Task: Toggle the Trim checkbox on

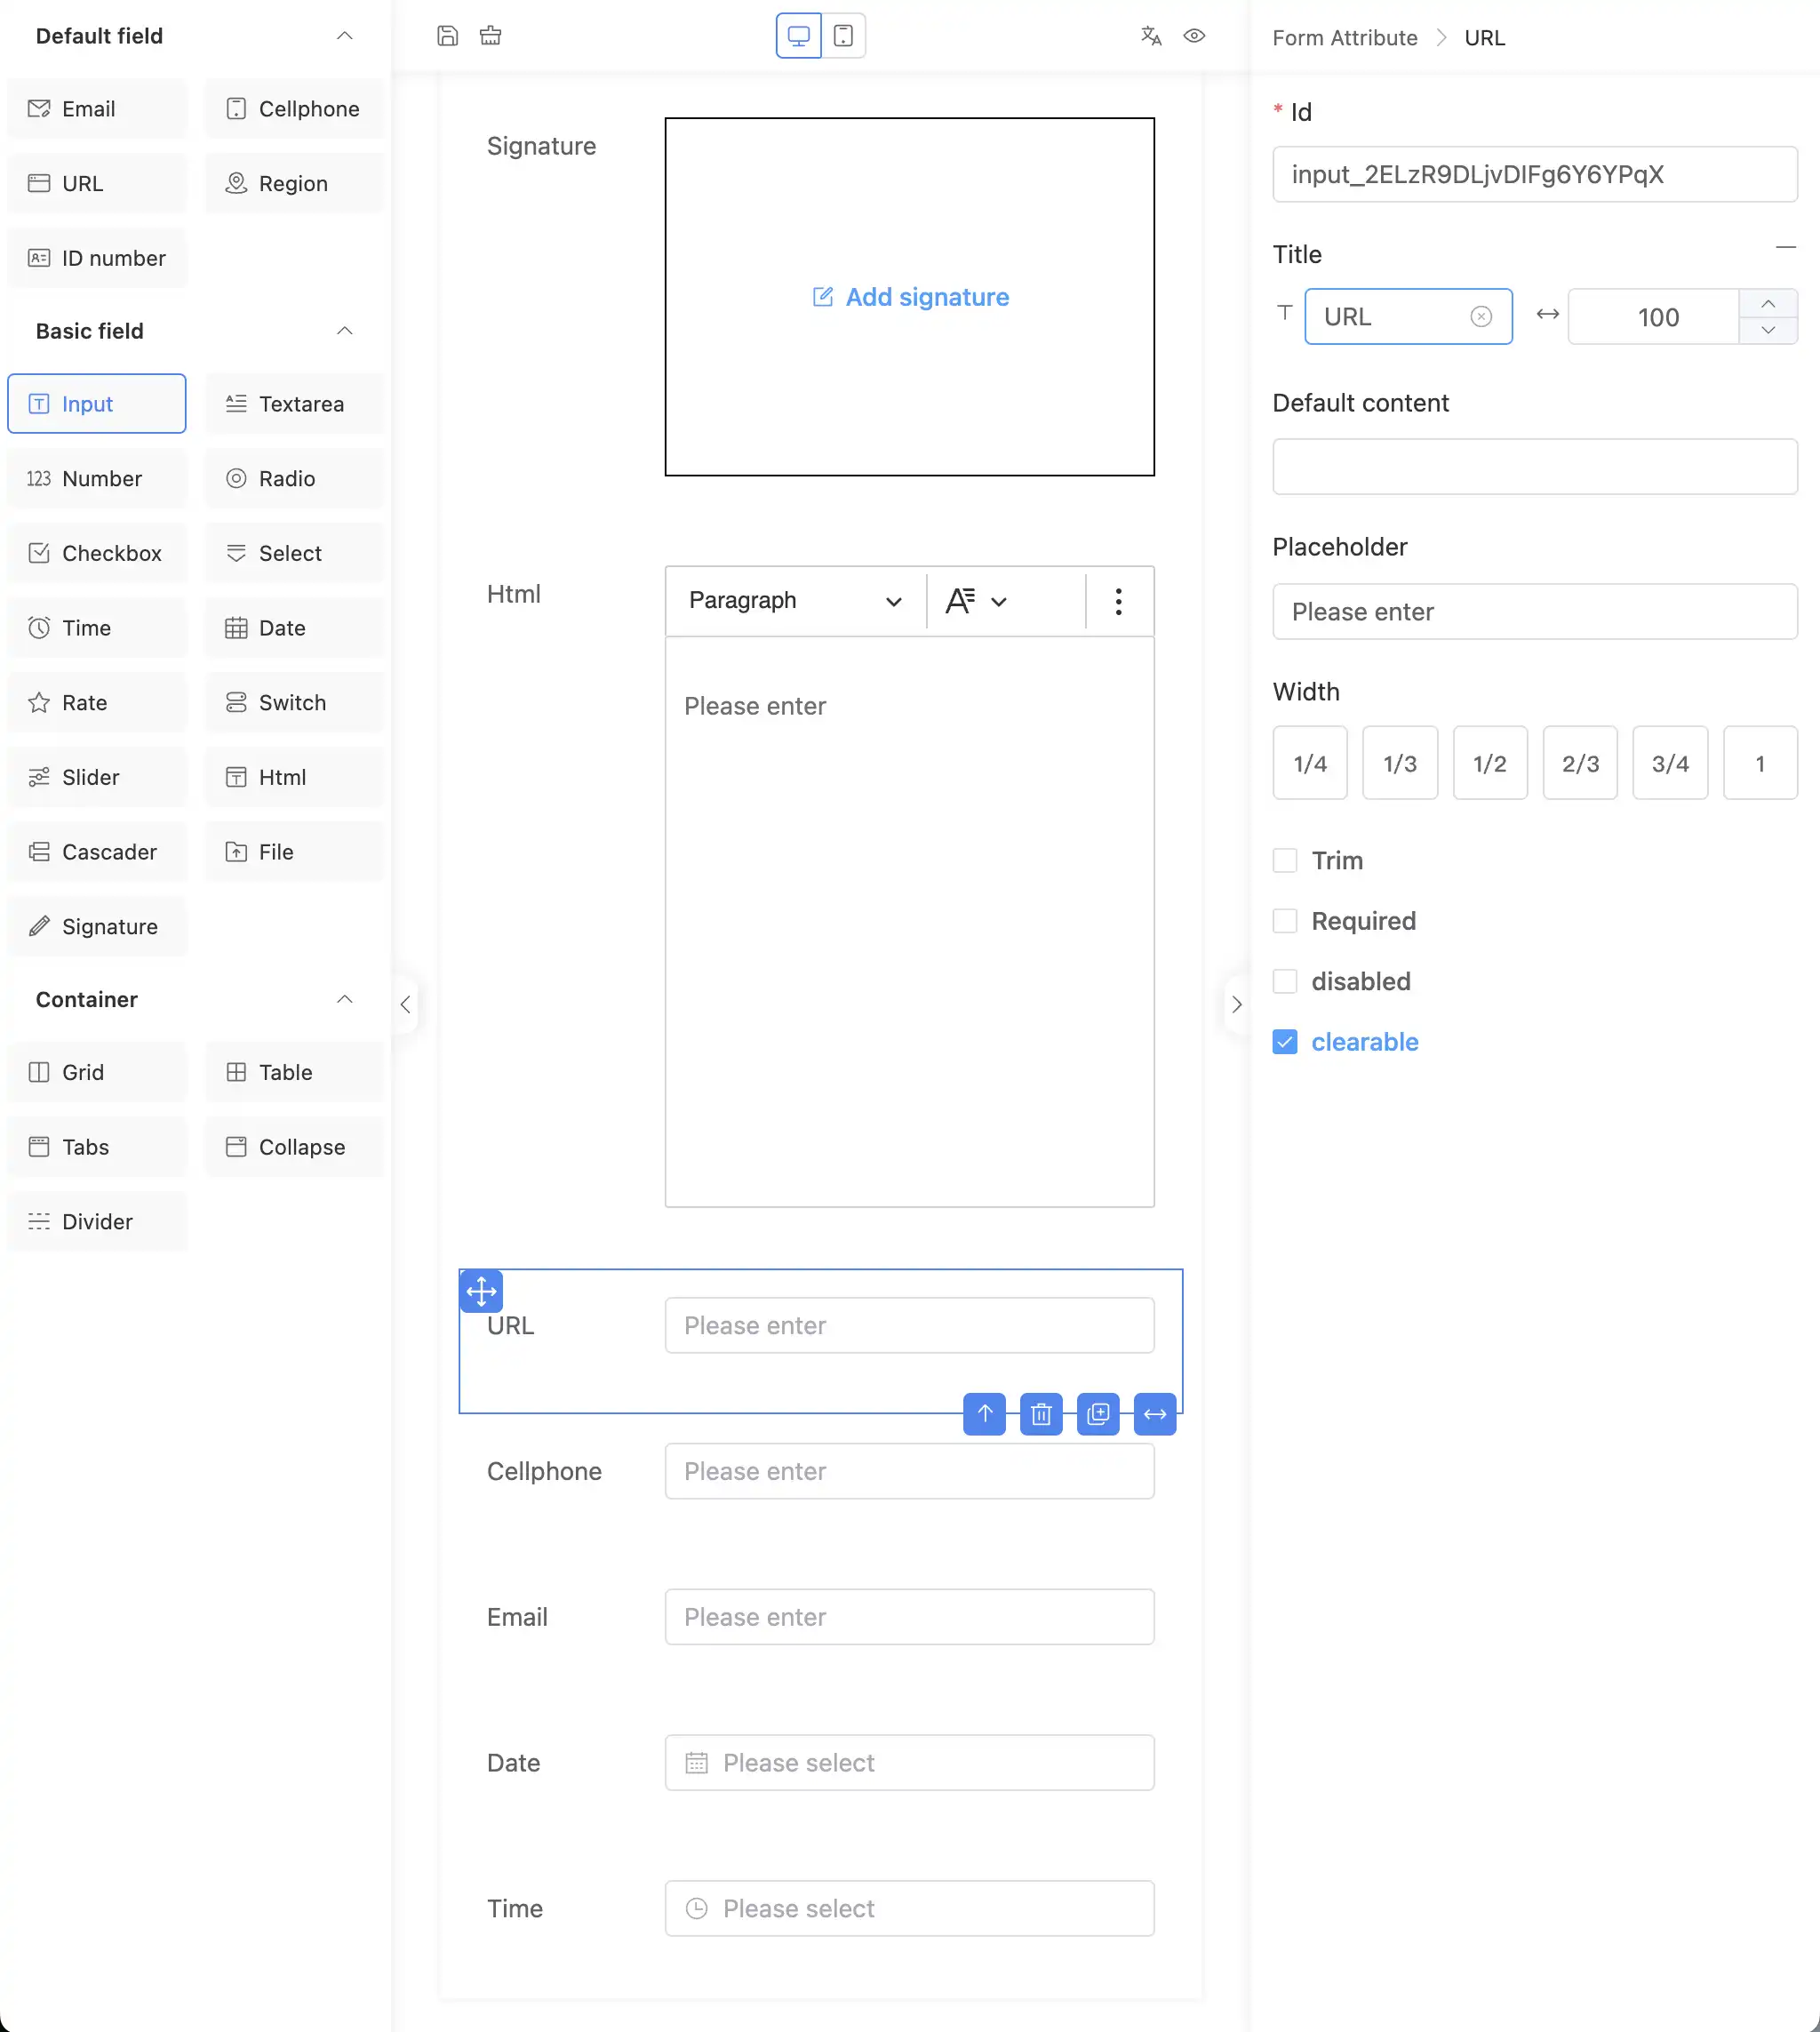Action: coord(1284,860)
